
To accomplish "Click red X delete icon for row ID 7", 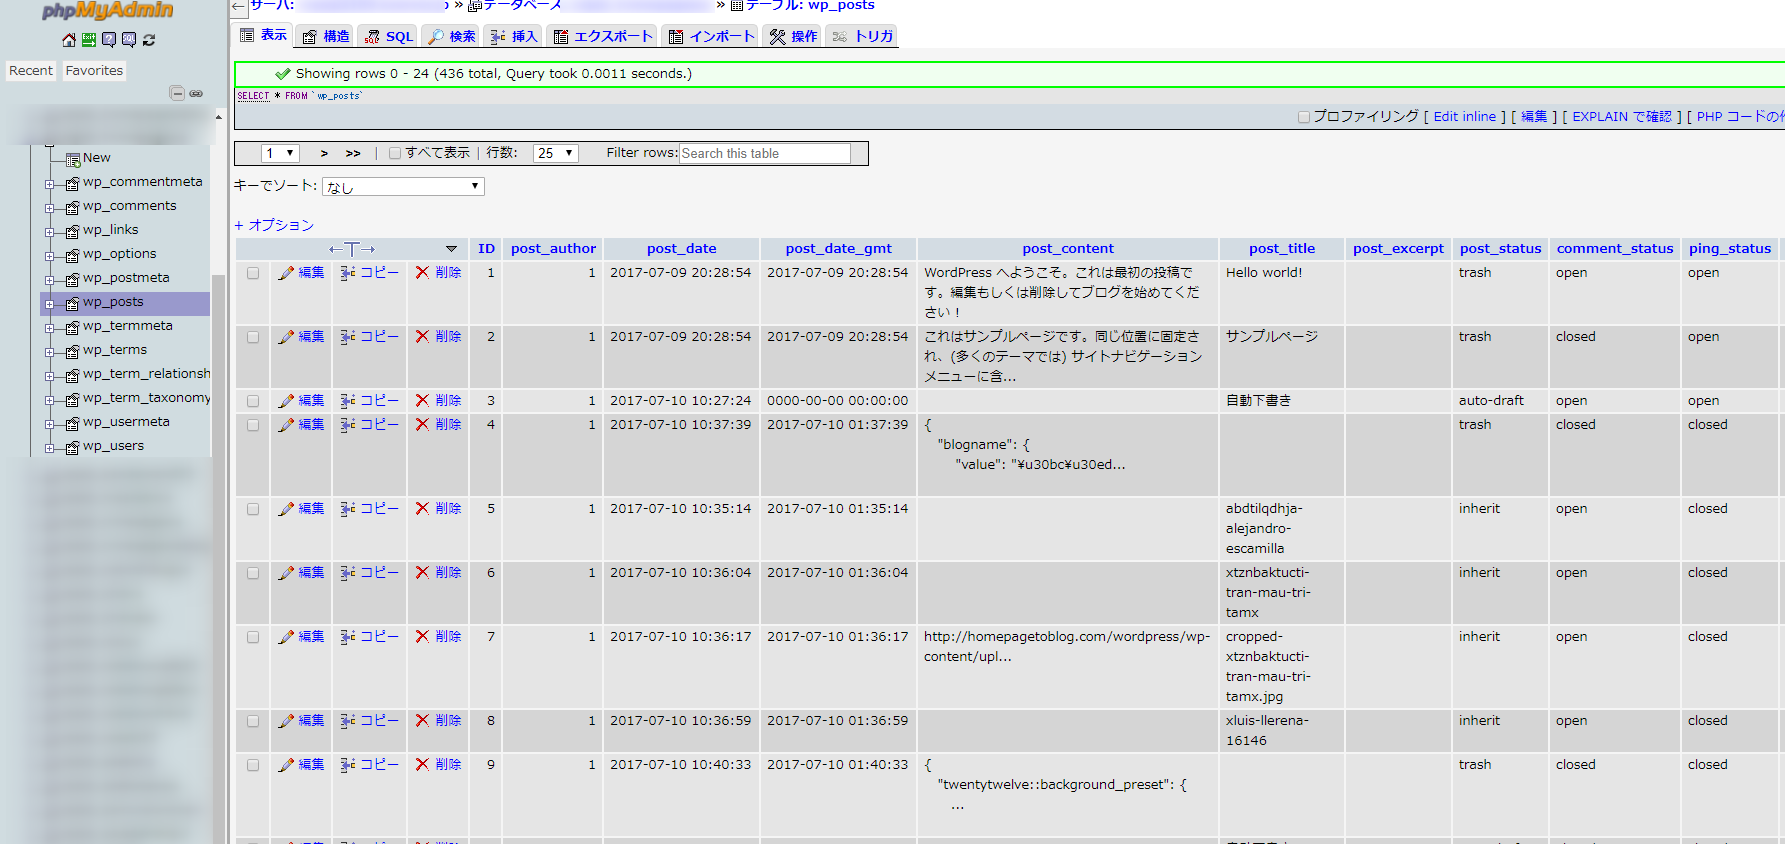I will (423, 637).
